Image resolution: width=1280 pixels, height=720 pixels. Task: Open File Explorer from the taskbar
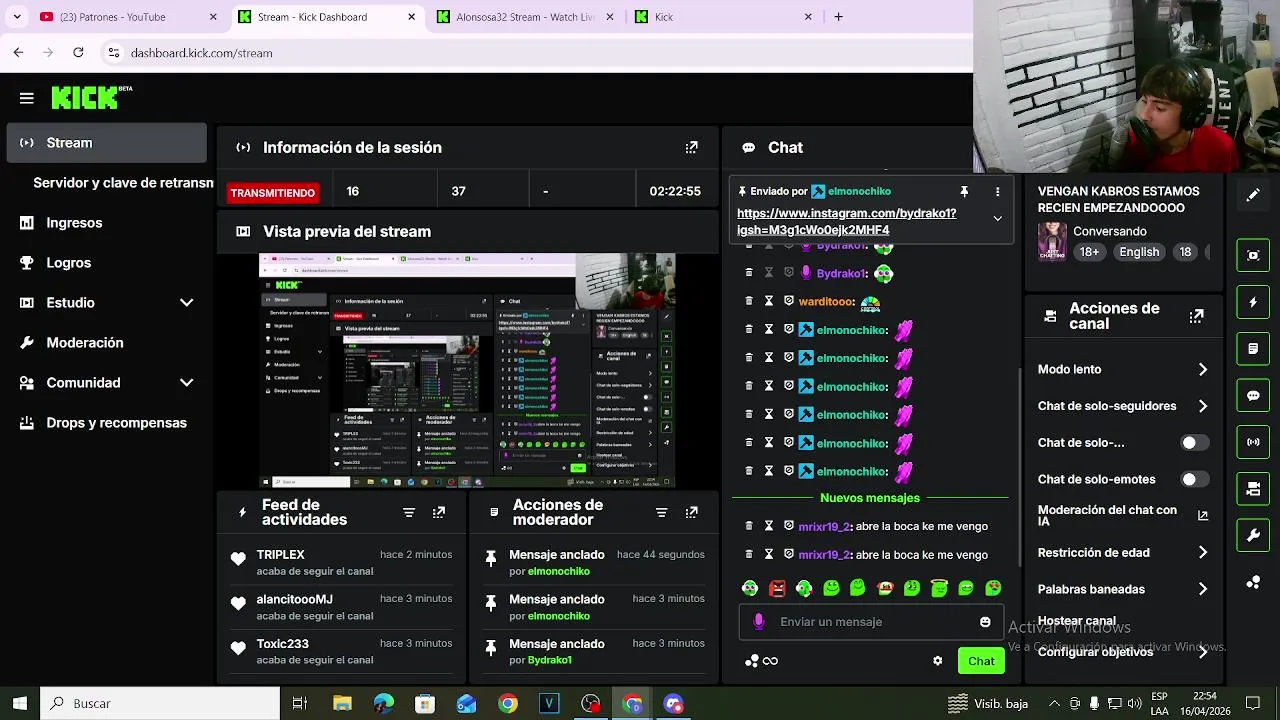tap(342, 704)
